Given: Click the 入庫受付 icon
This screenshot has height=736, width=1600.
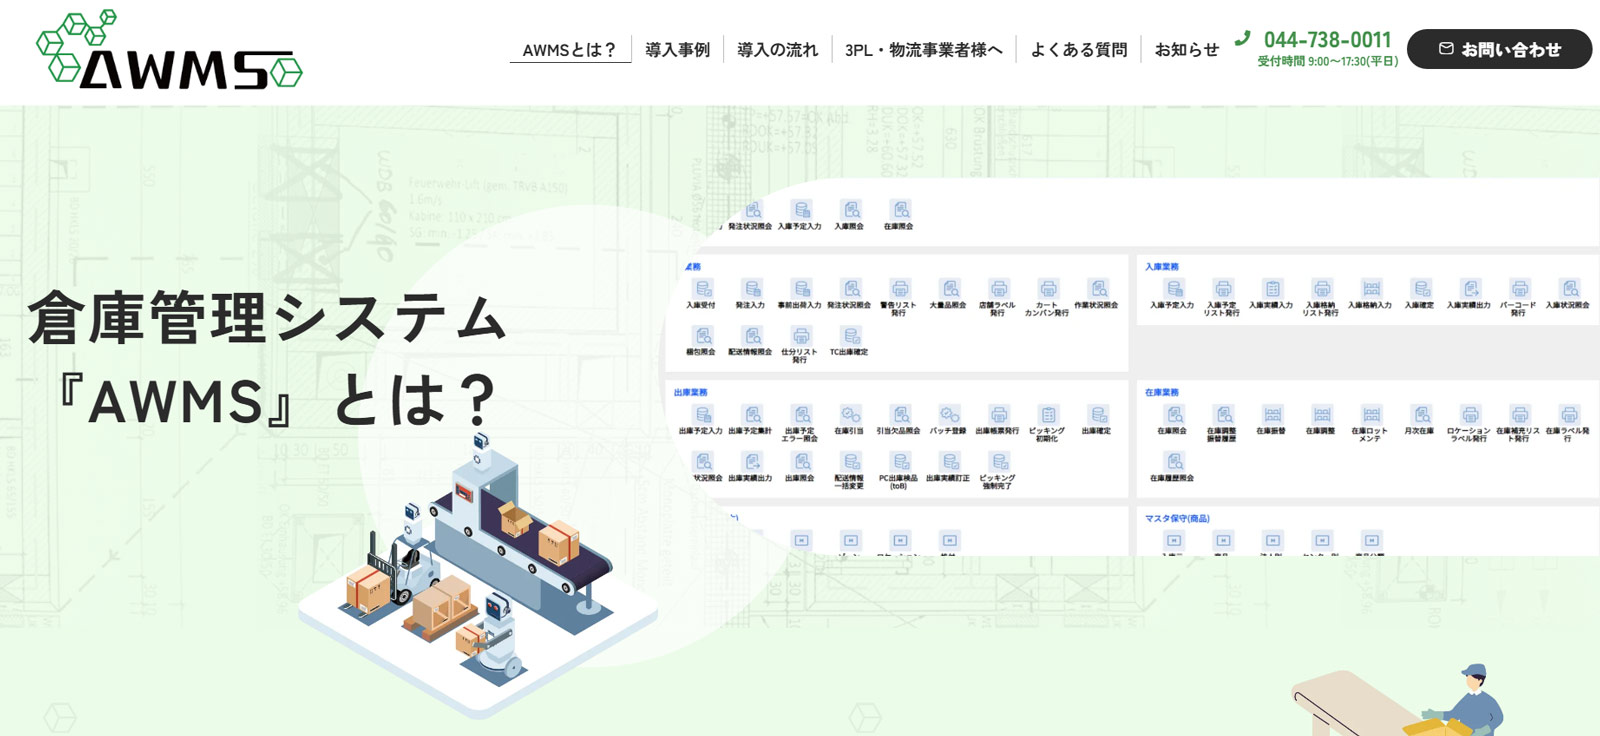Looking at the screenshot, I should (703, 288).
